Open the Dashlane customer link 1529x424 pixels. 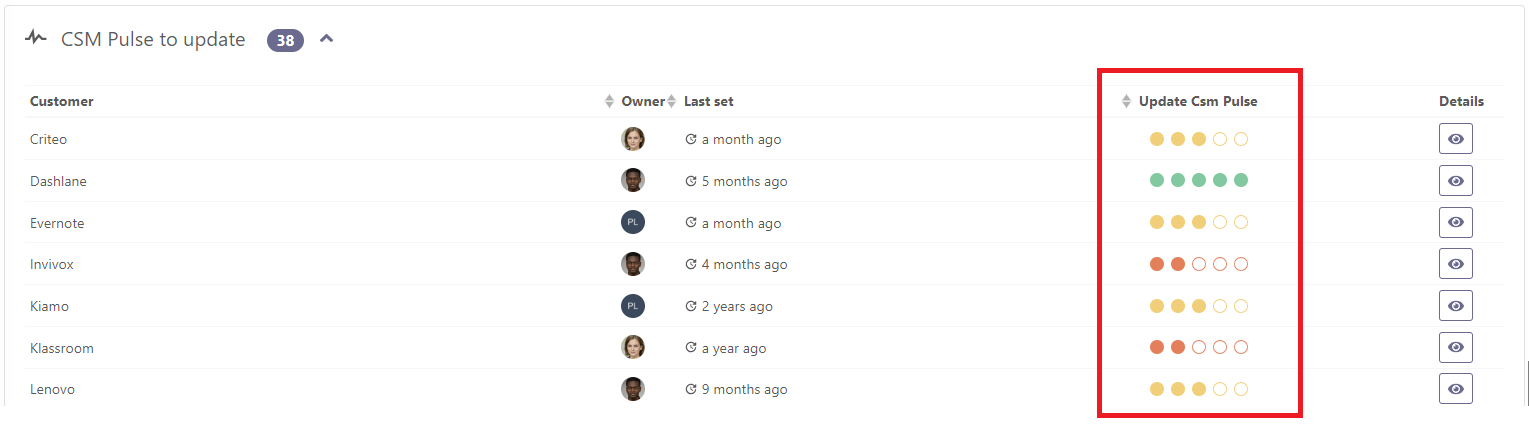[58, 181]
